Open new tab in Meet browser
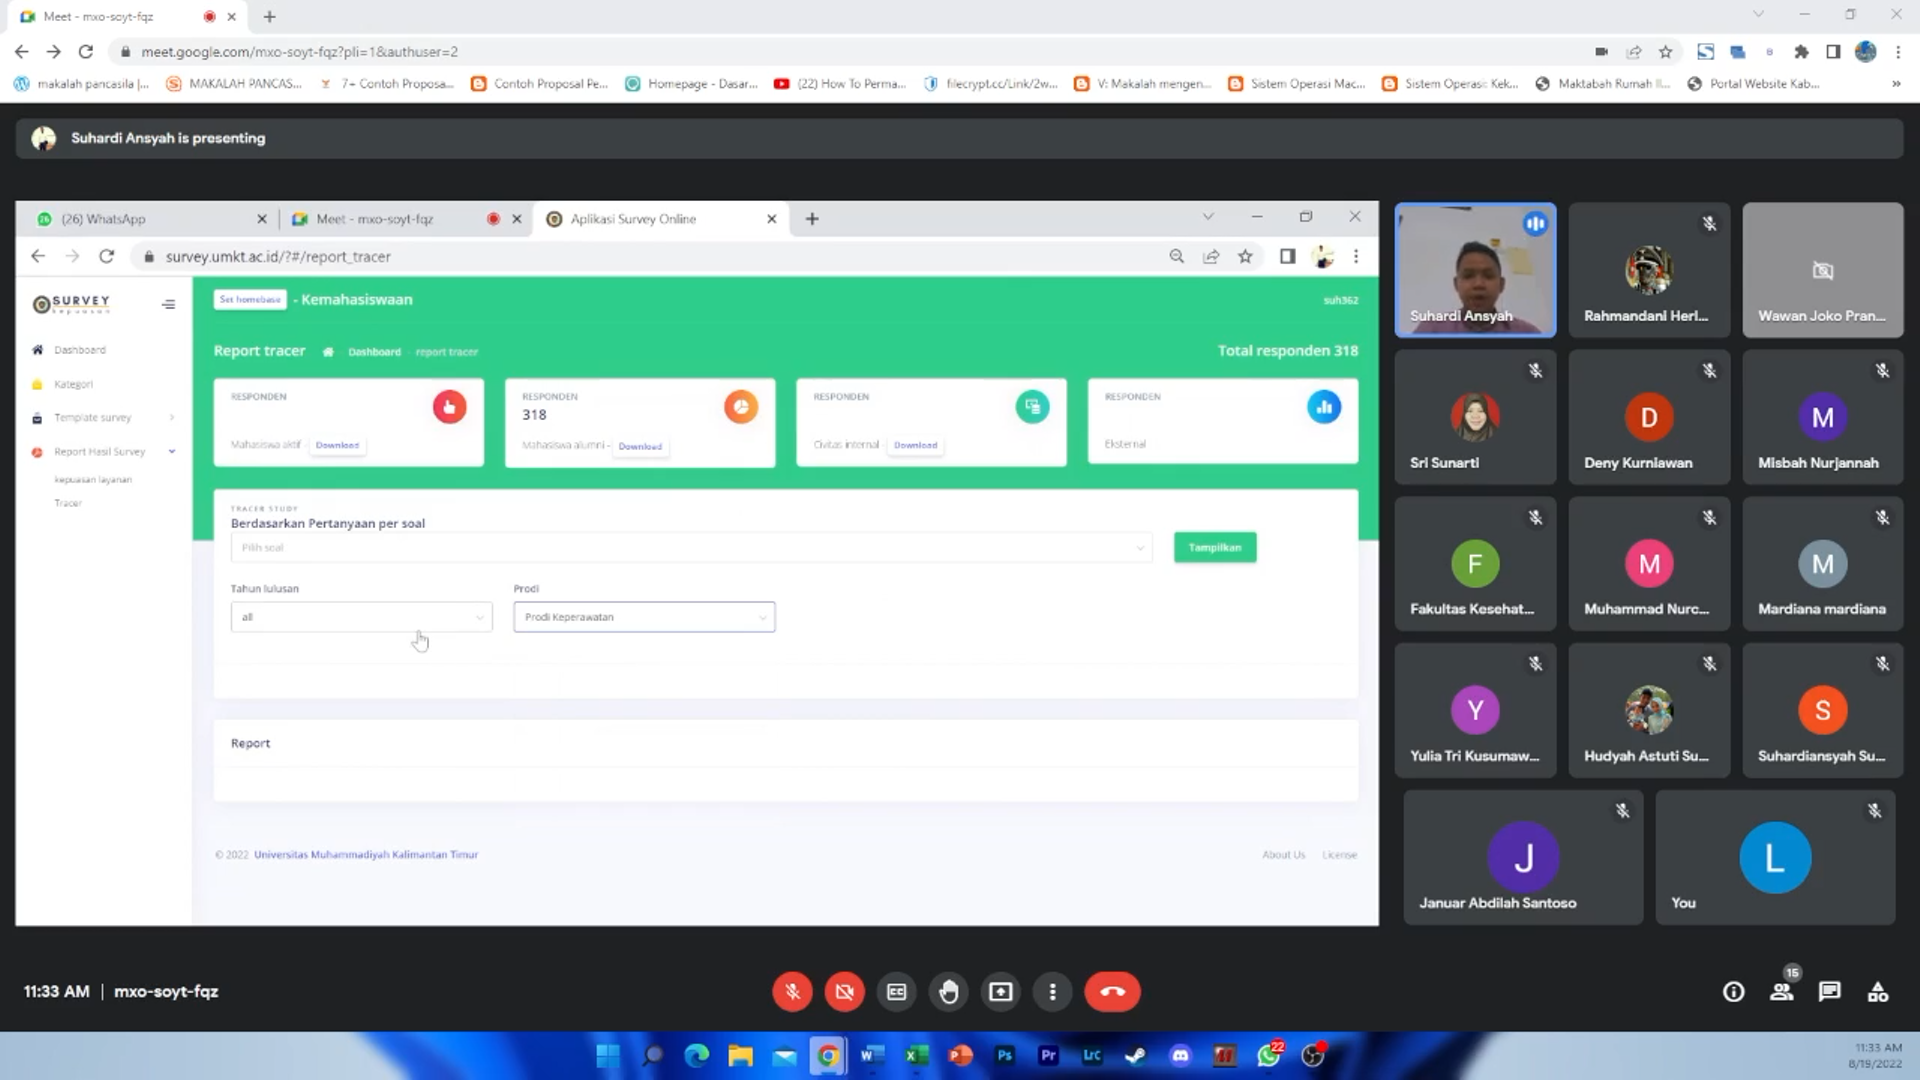Image resolution: width=1920 pixels, height=1080 pixels. (269, 17)
